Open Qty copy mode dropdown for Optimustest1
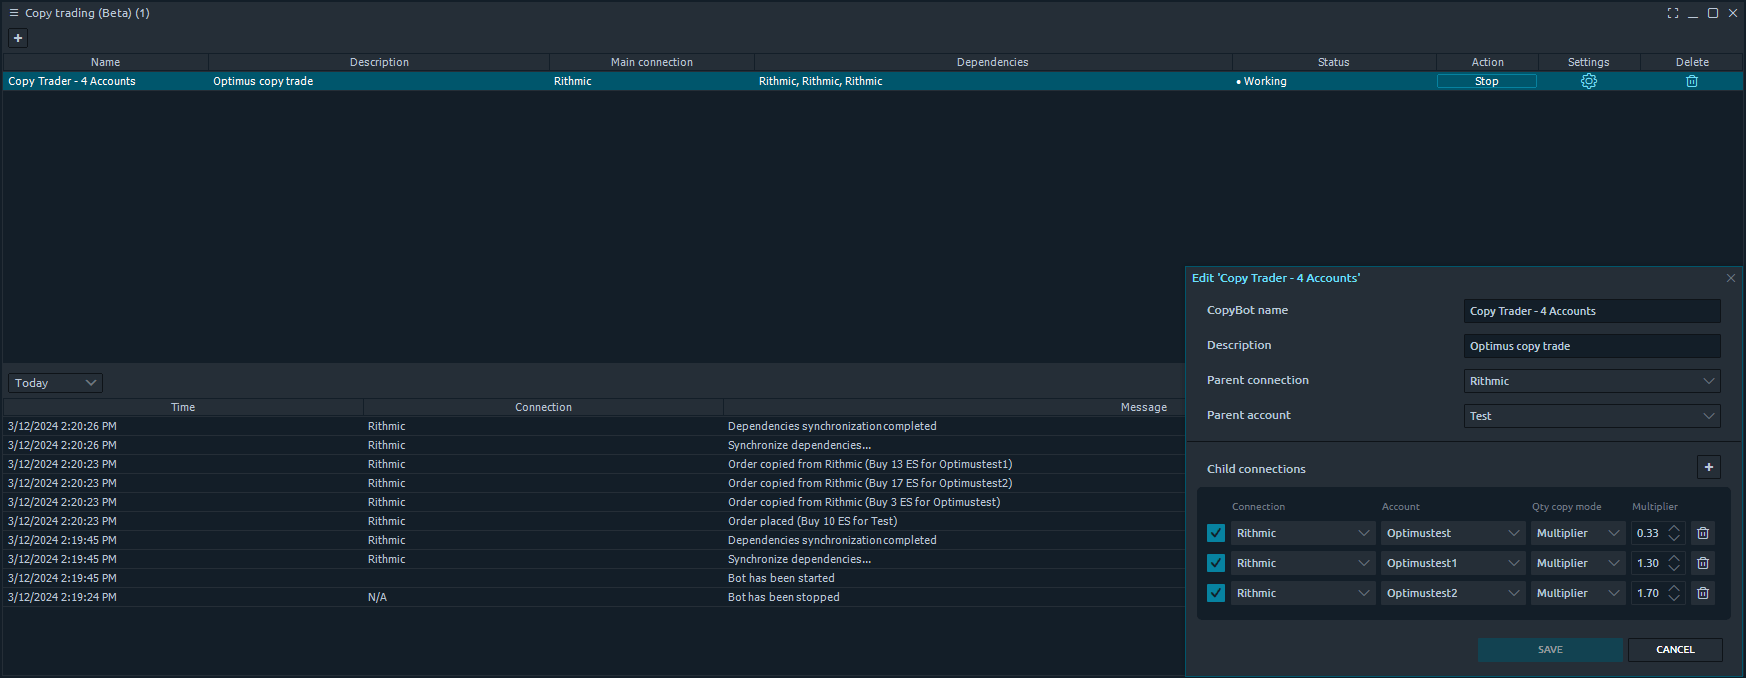 [1578, 563]
